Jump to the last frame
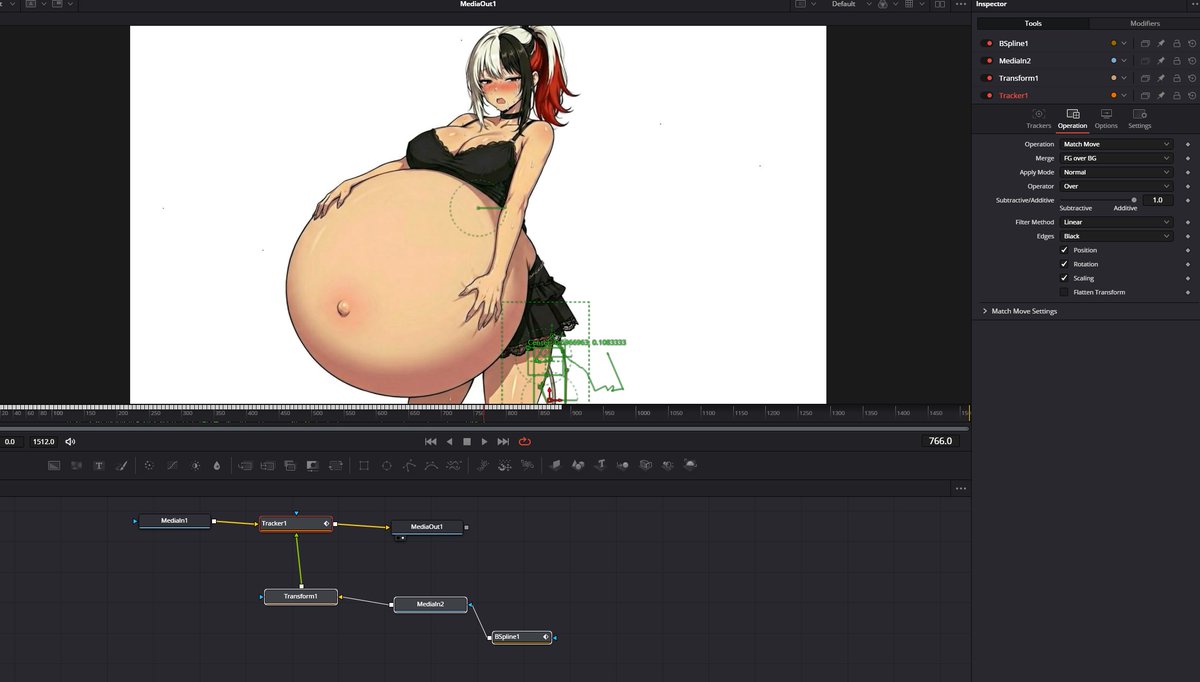The height and width of the screenshot is (682, 1200). point(503,441)
